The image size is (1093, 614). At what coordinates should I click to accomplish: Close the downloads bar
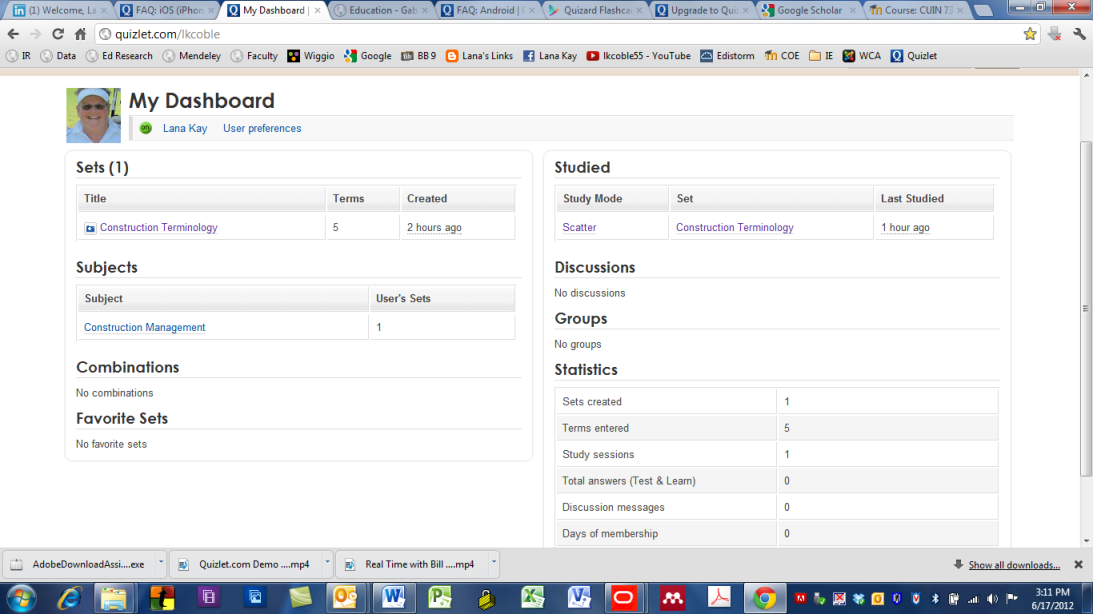tap(1078, 565)
